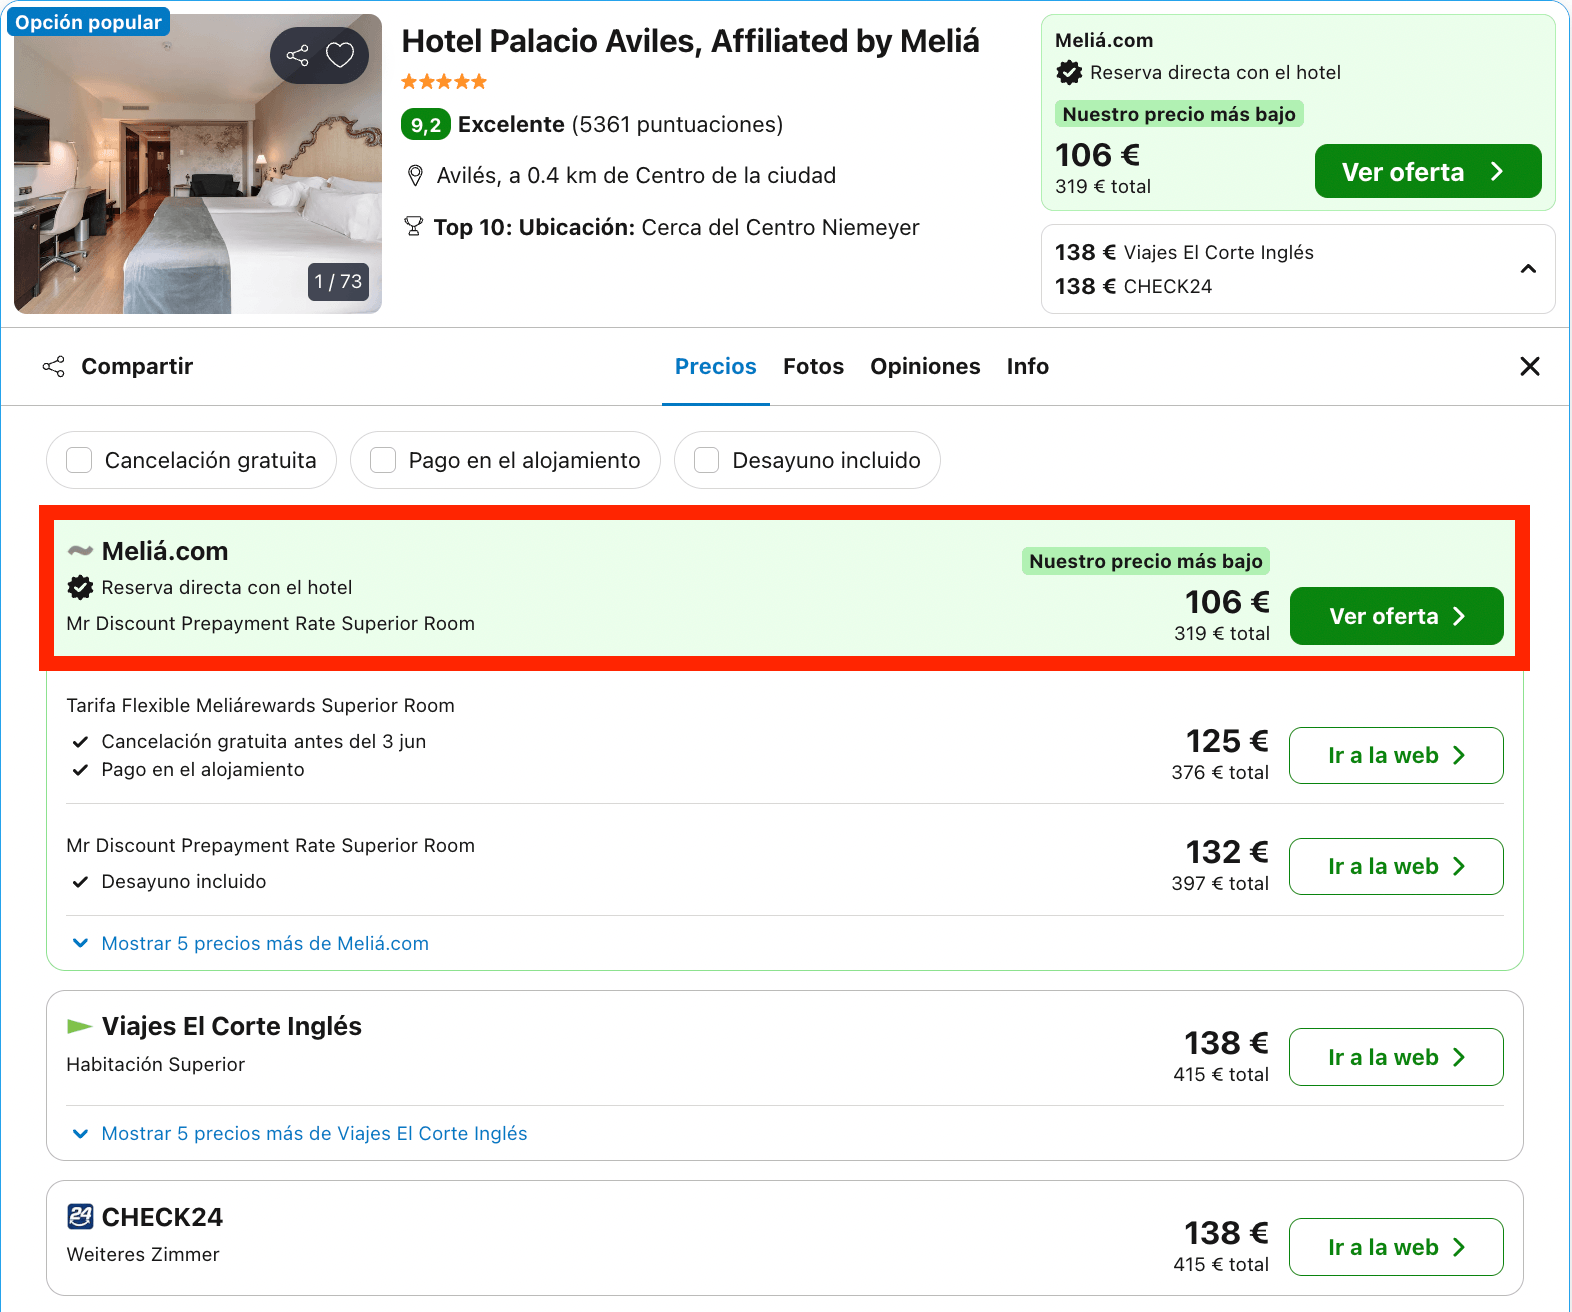
Task: Click the Viajes El Corte Inglés flag logo
Action: coord(80,1026)
